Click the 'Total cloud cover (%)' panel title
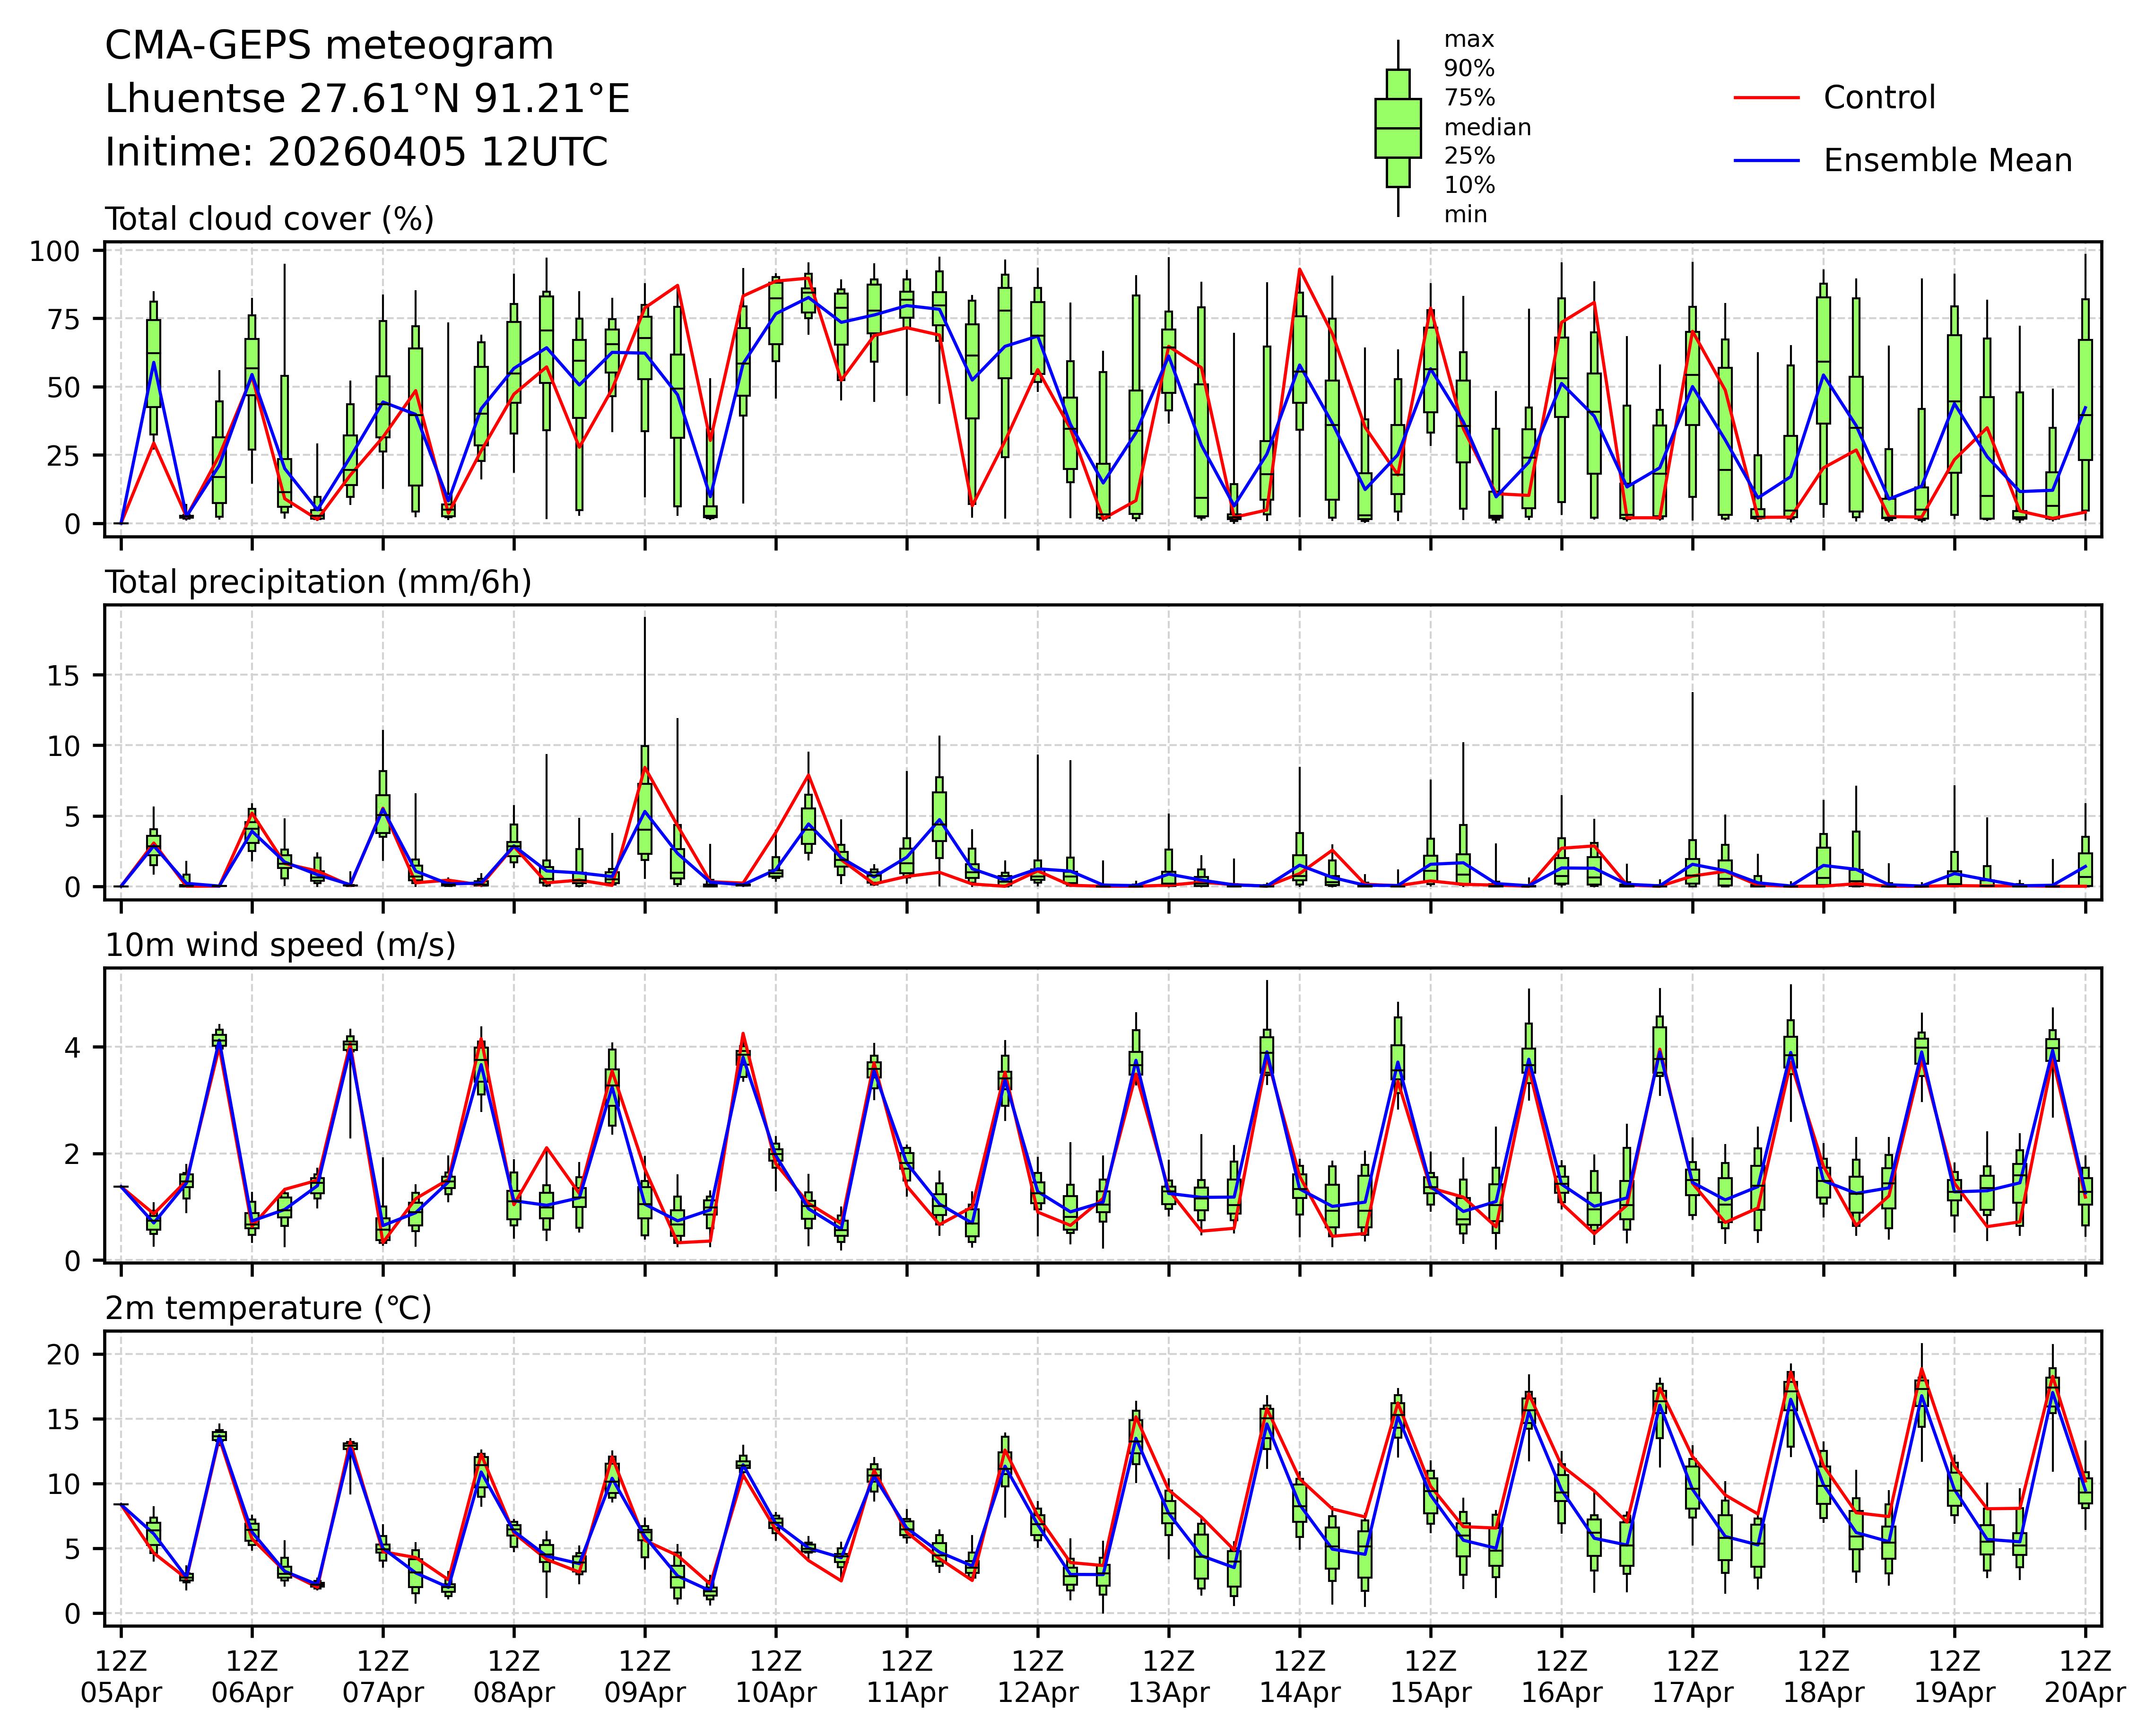Viewport: 2155px width, 1736px height. tap(269, 219)
